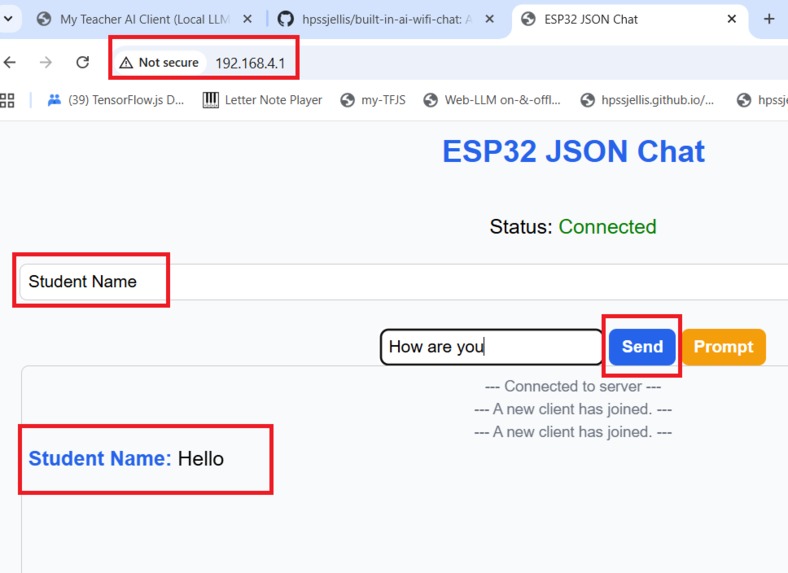Click the GitHub icon on the second tab

click(x=285, y=19)
